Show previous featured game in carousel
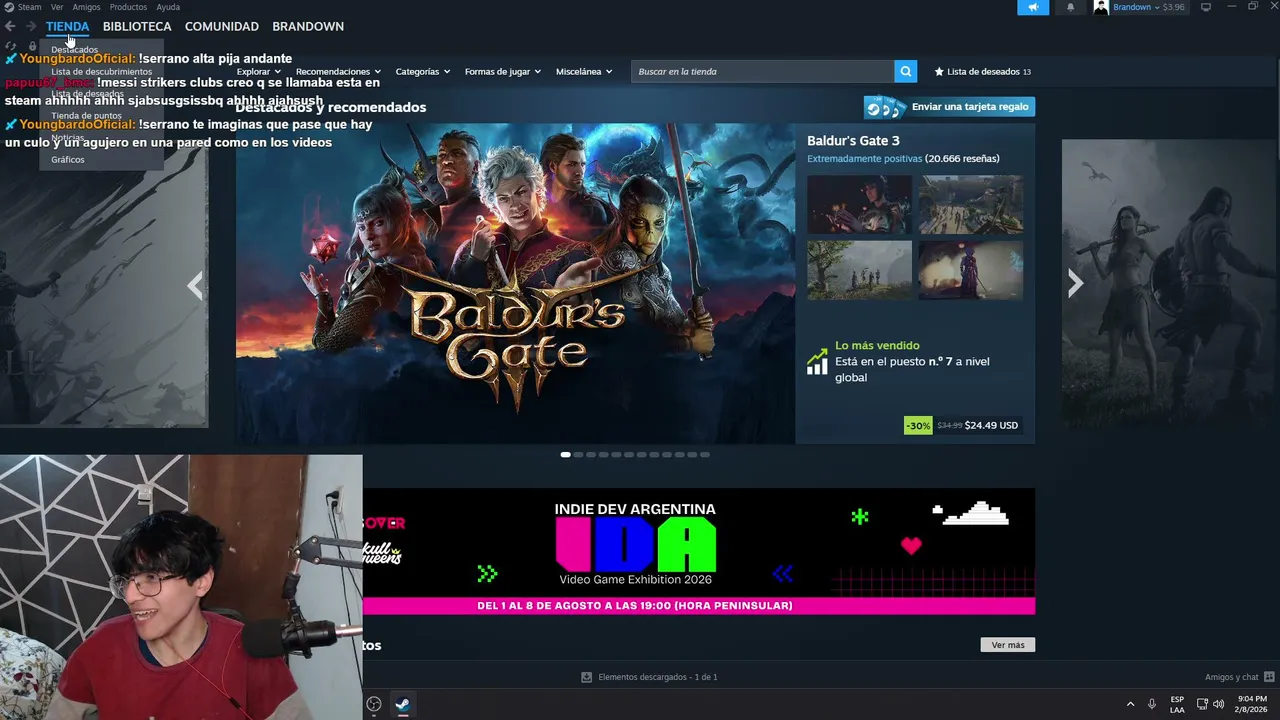The height and width of the screenshot is (720, 1280). tap(195, 285)
